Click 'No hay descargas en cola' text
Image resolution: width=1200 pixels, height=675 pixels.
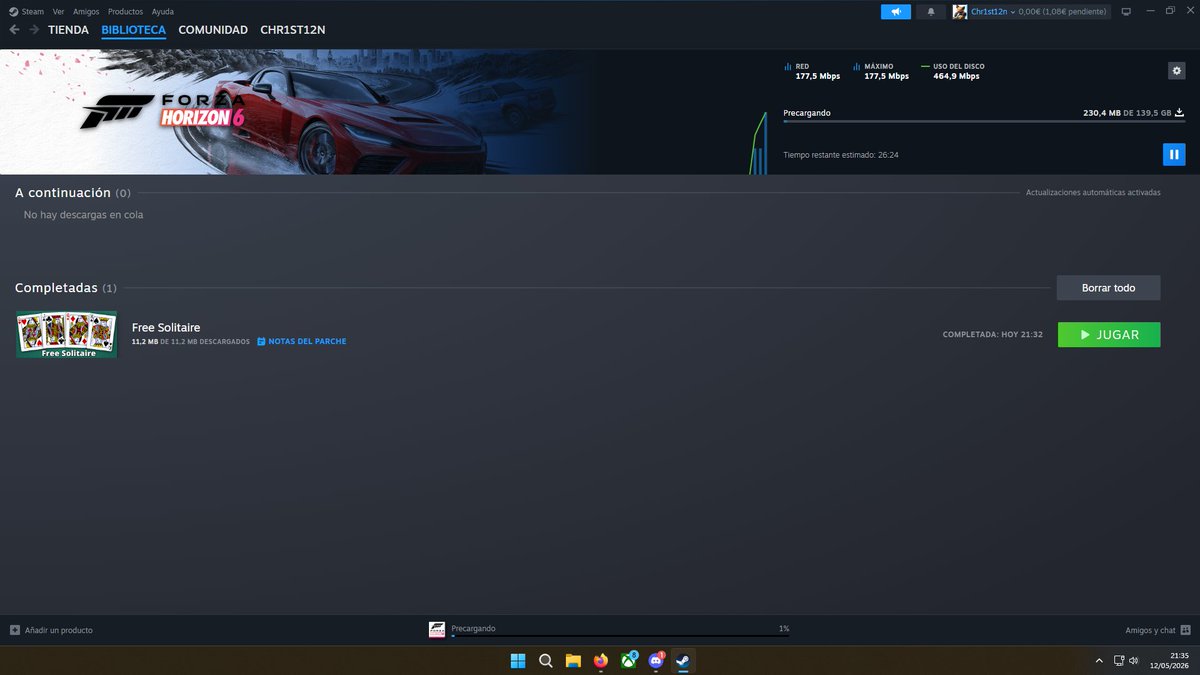[83, 215]
